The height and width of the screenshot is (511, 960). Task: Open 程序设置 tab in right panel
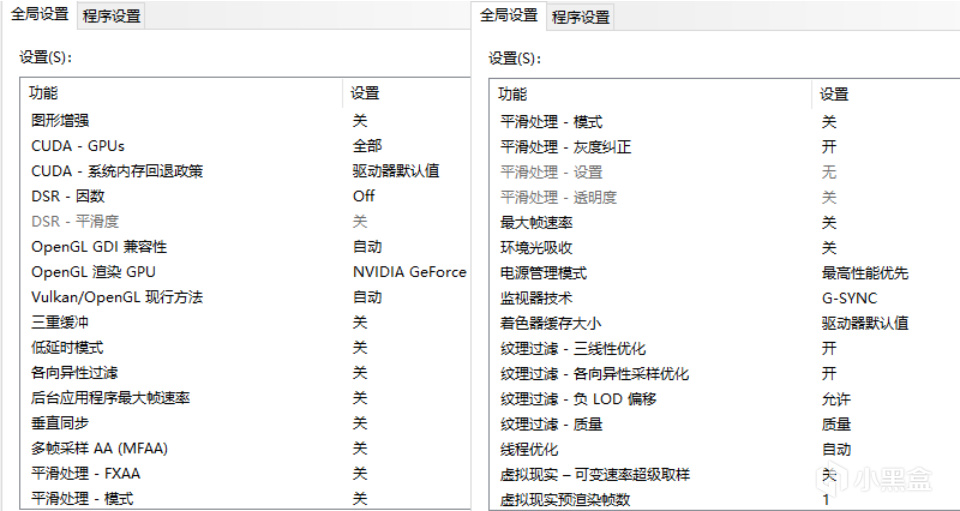point(580,17)
